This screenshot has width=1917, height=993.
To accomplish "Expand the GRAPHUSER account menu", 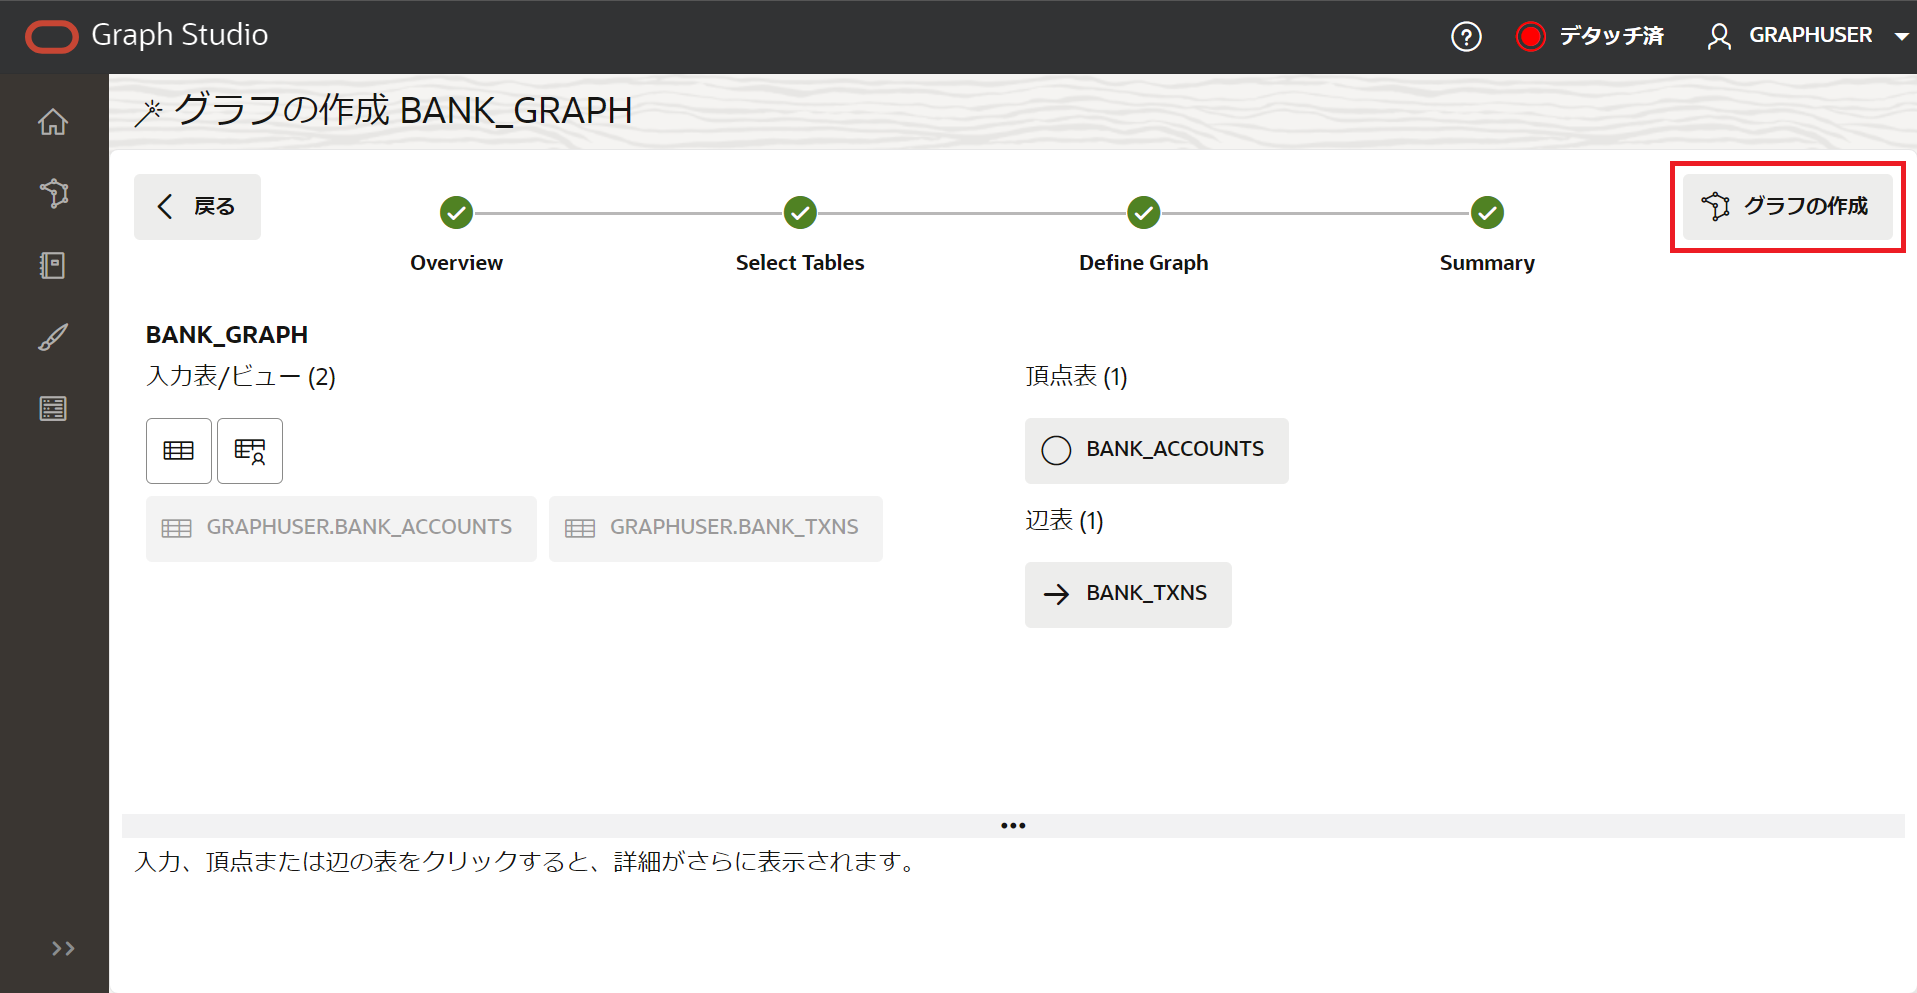I will 1810,36.
